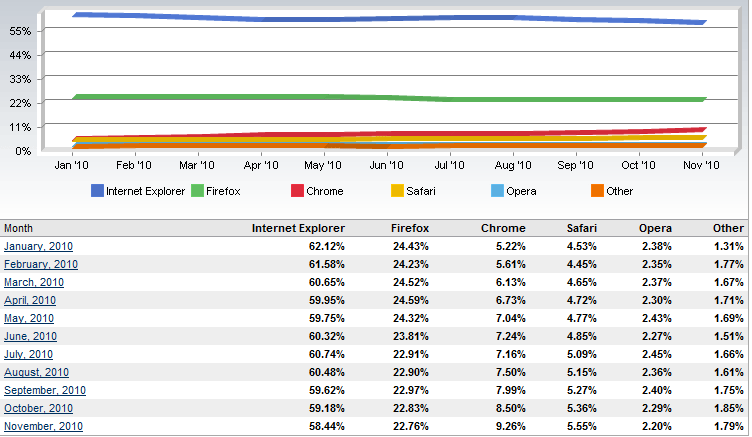Screen dimensions: 752x437
Task: Click the blue Internet Explorer legend swatch
Action: click(97, 190)
